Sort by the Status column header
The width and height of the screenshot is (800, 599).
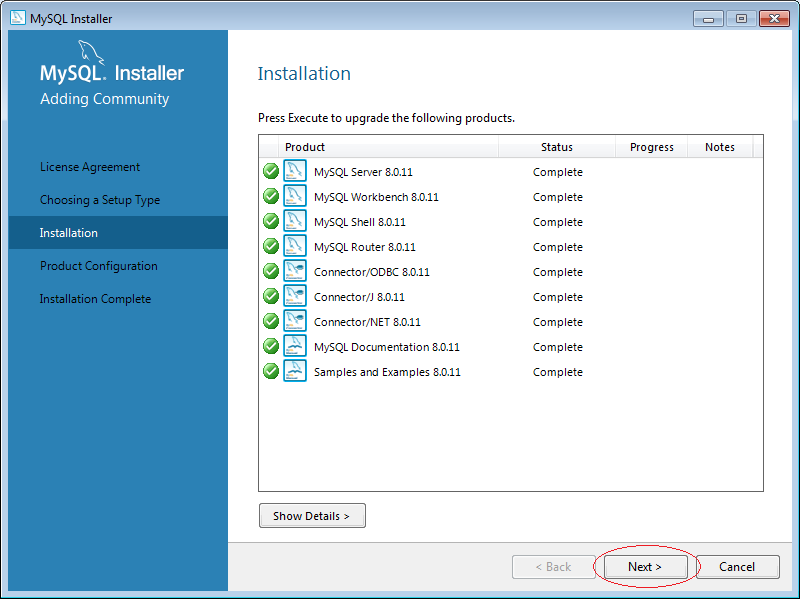557,147
